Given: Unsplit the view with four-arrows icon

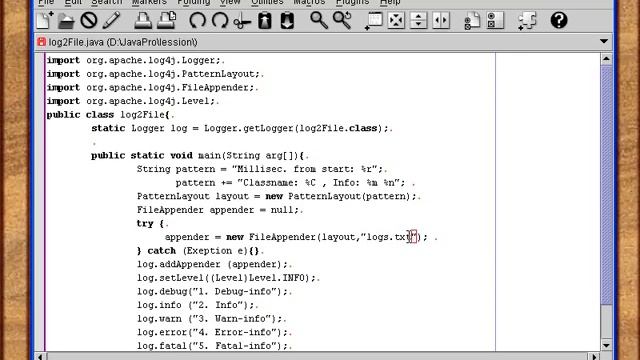Looking at the screenshot, I should [396, 20].
